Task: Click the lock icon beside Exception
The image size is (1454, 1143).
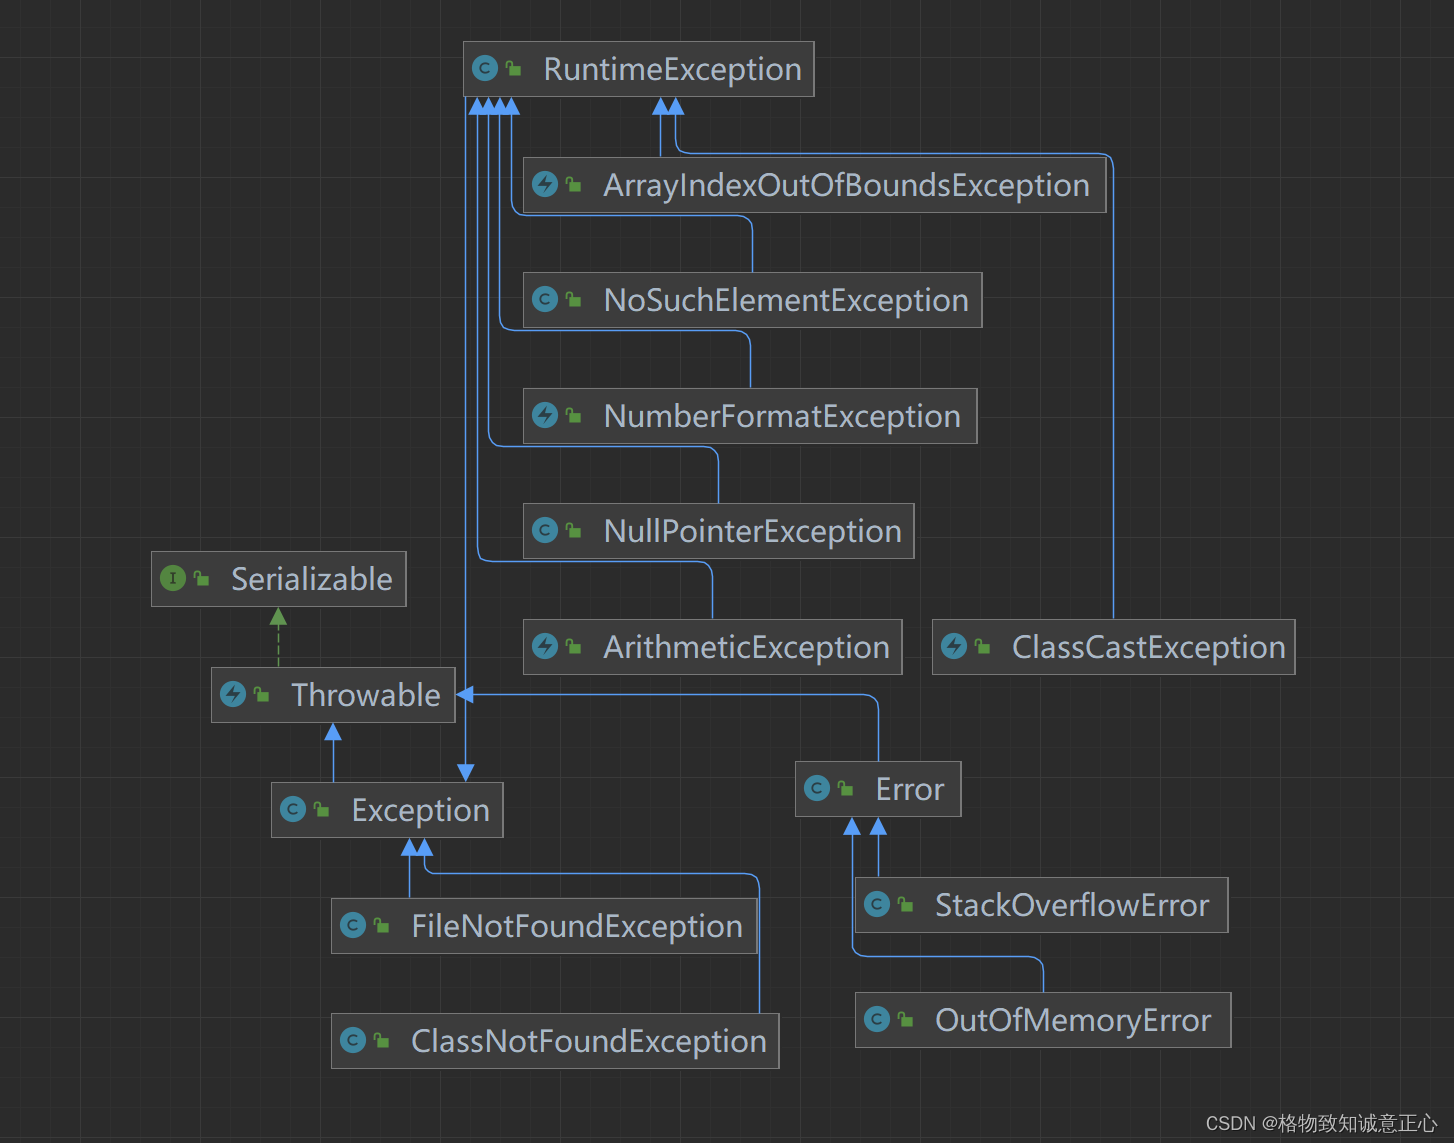Action: click(x=320, y=808)
